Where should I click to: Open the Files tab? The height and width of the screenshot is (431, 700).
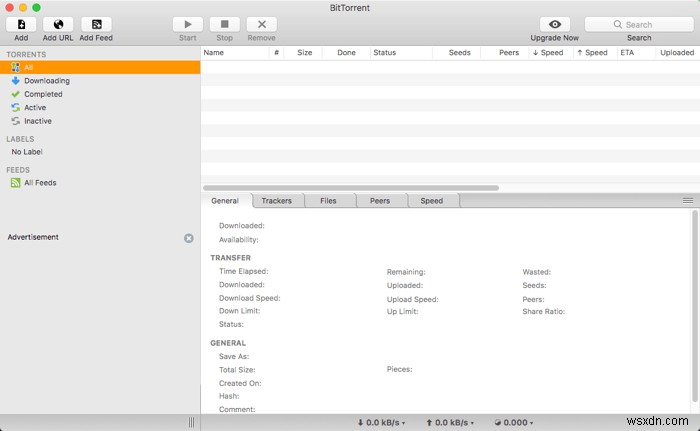coord(328,201)
